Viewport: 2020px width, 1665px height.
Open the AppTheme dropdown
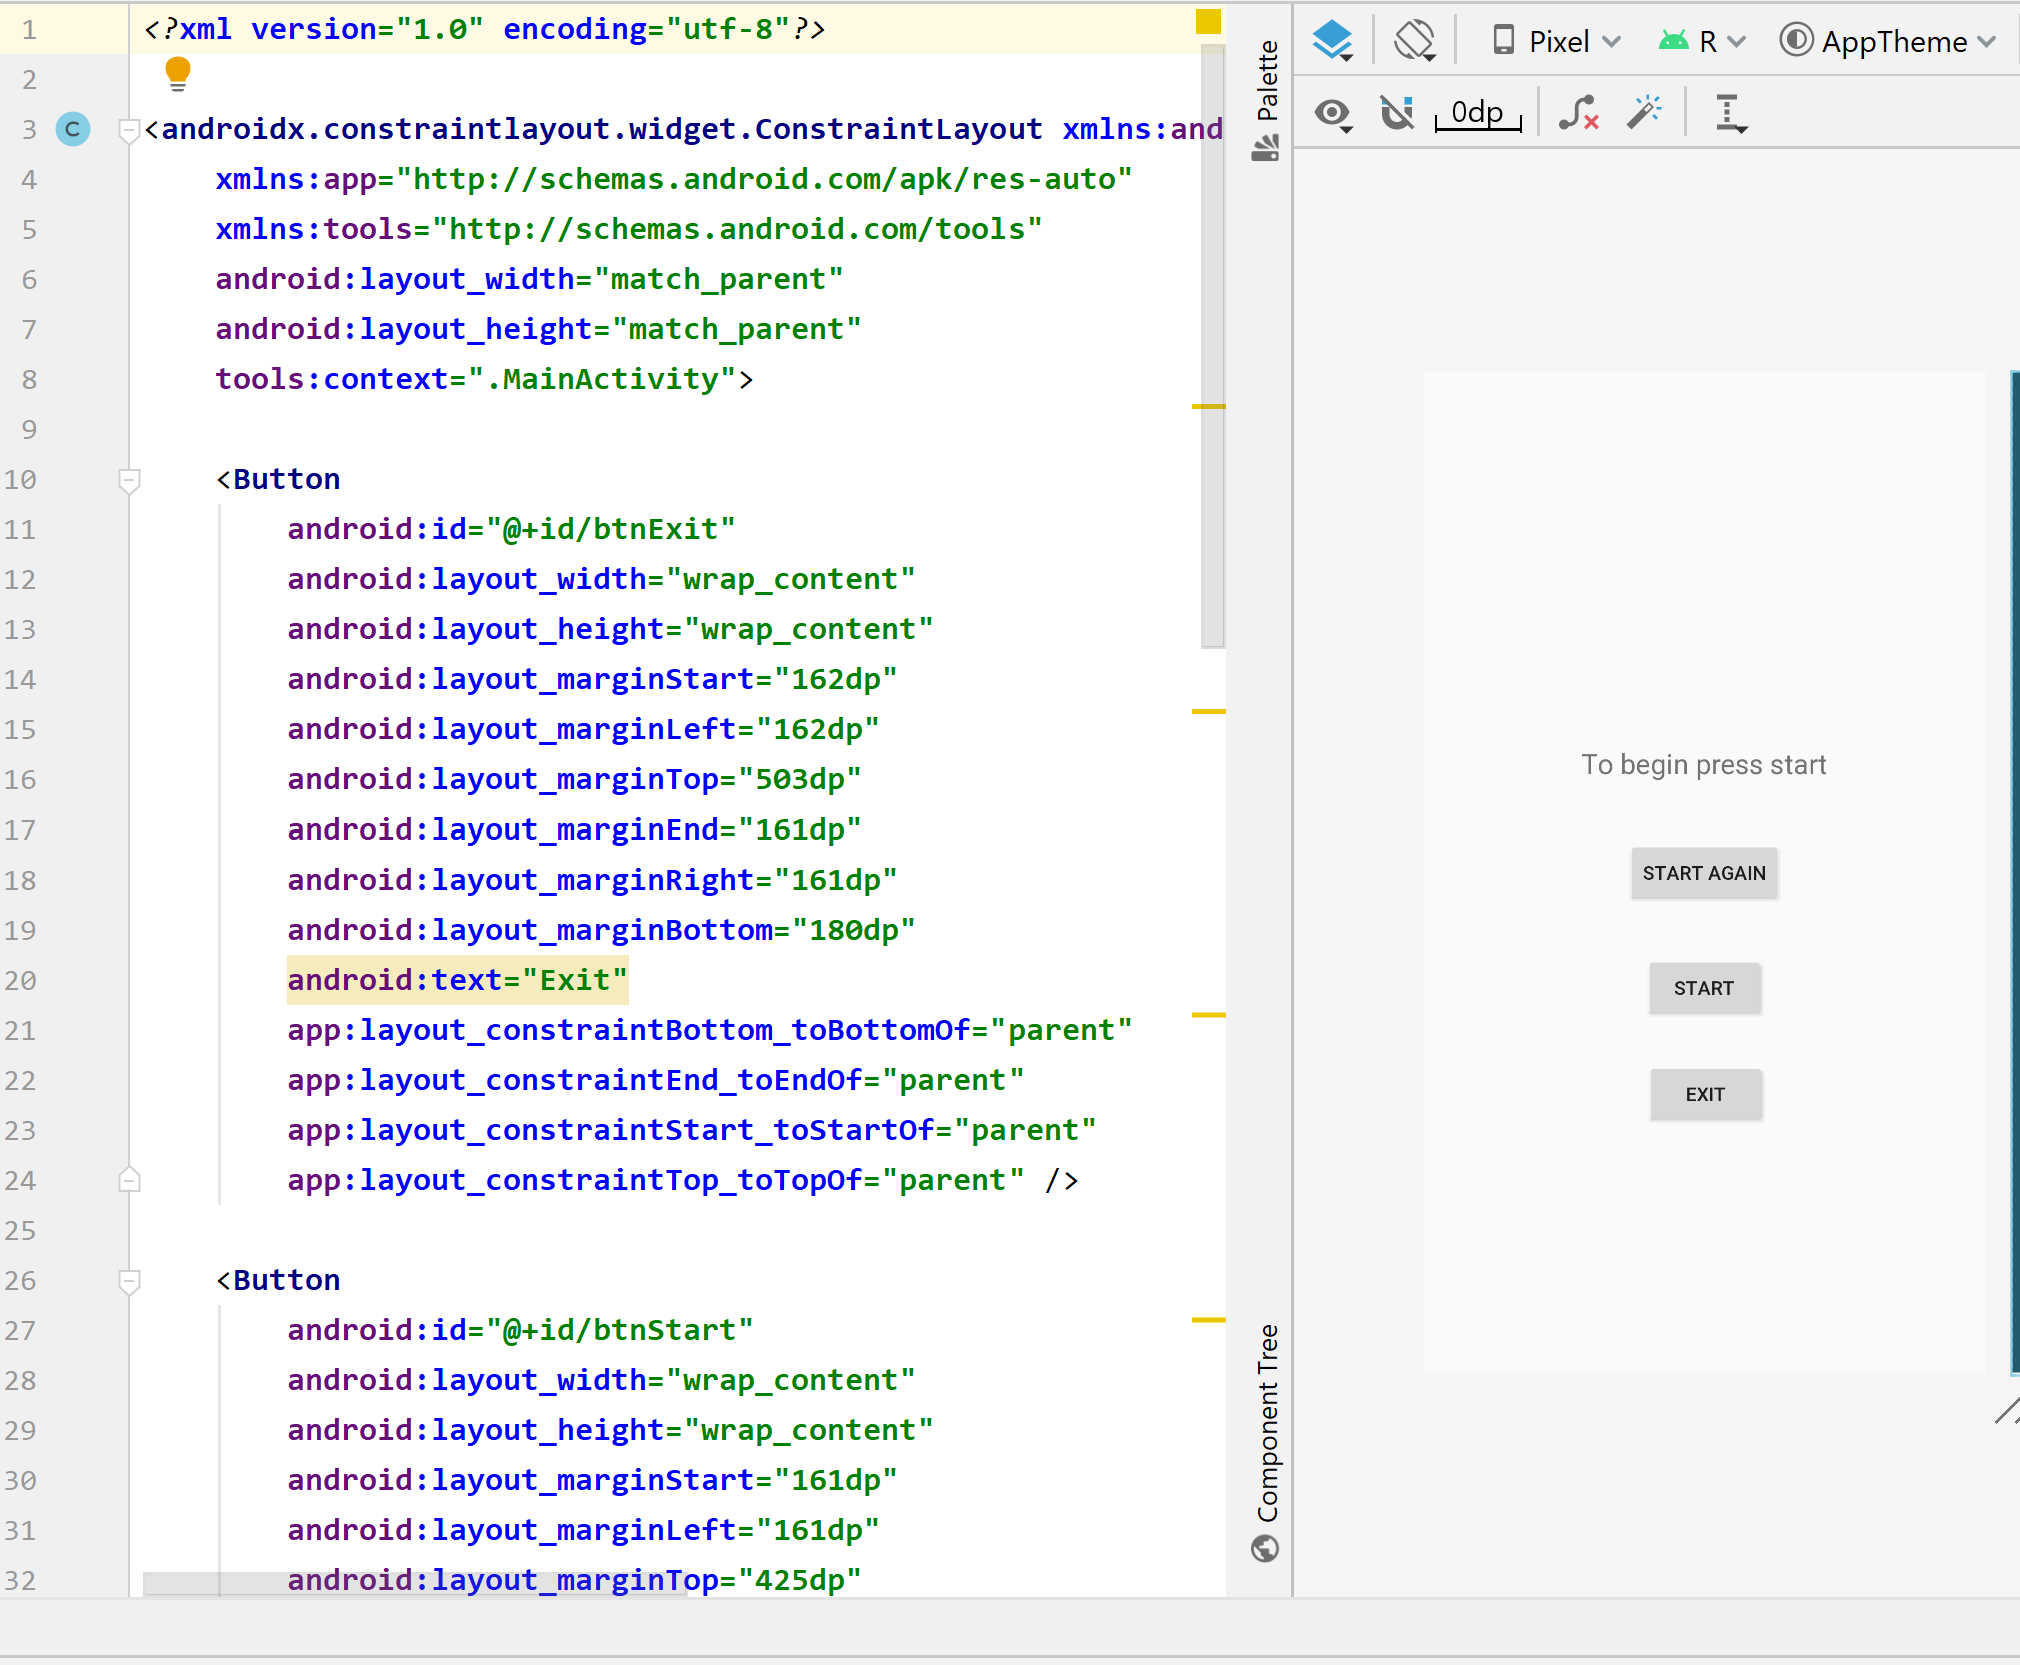[1887, 41]
